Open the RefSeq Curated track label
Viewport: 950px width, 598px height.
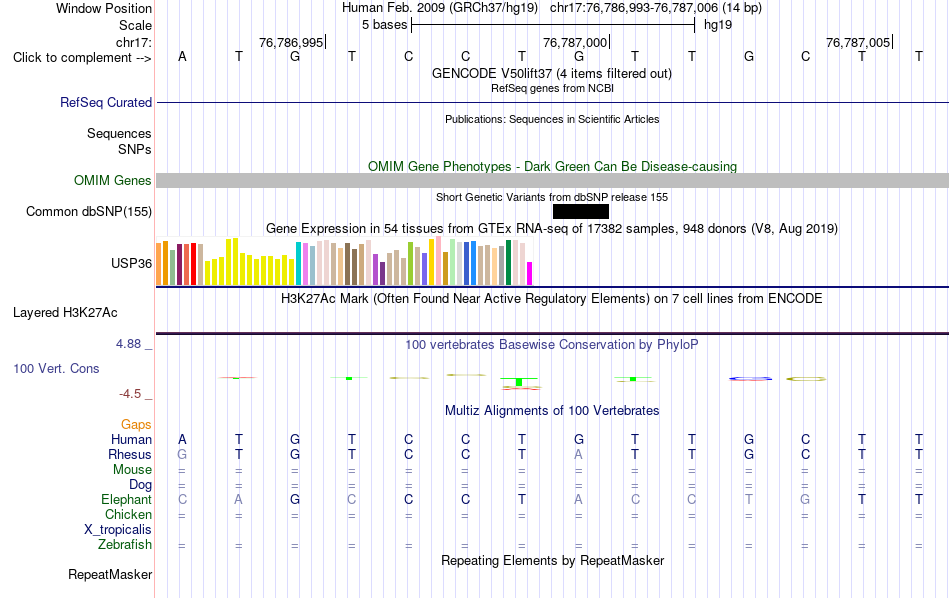106,102
